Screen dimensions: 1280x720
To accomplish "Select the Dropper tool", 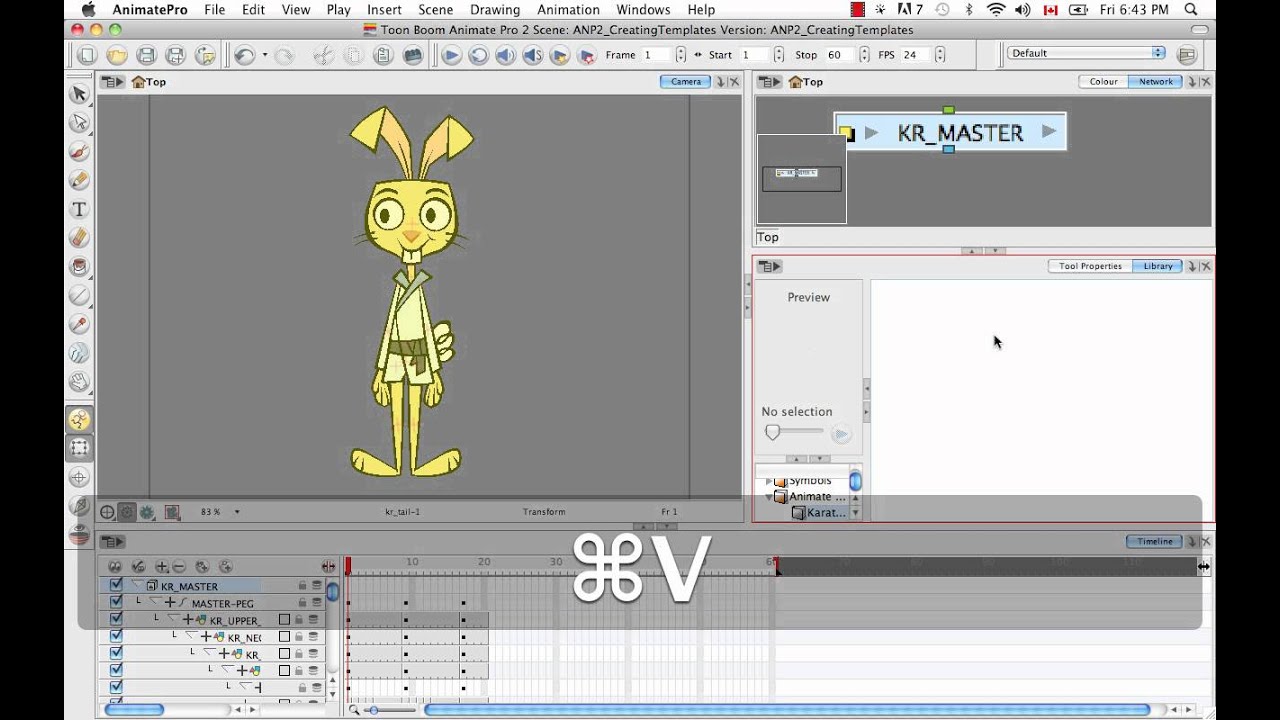I will point(79,324).
